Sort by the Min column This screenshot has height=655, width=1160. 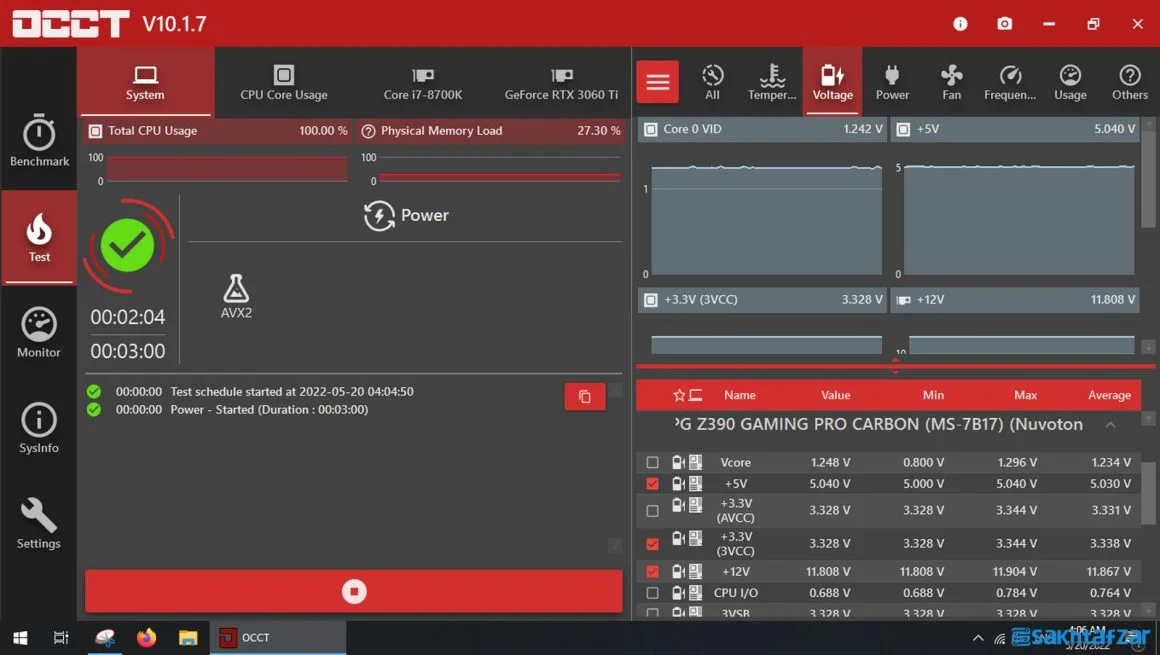click(933, 395)
